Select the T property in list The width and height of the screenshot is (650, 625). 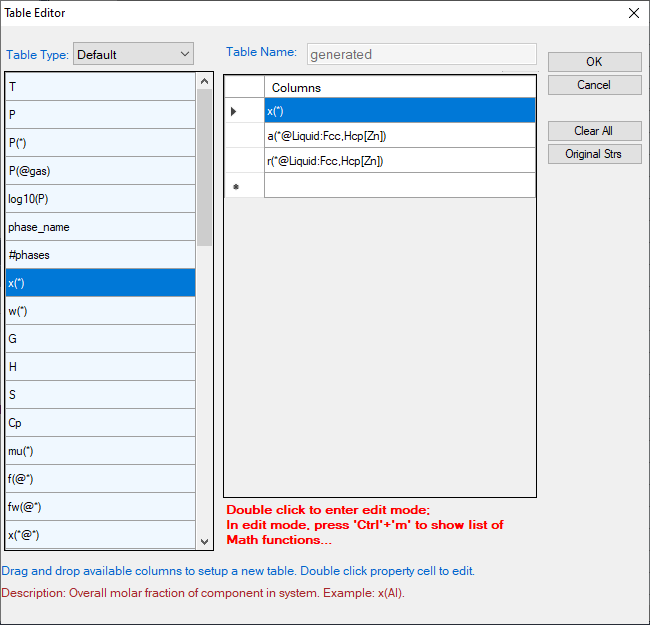click(100, 87)
